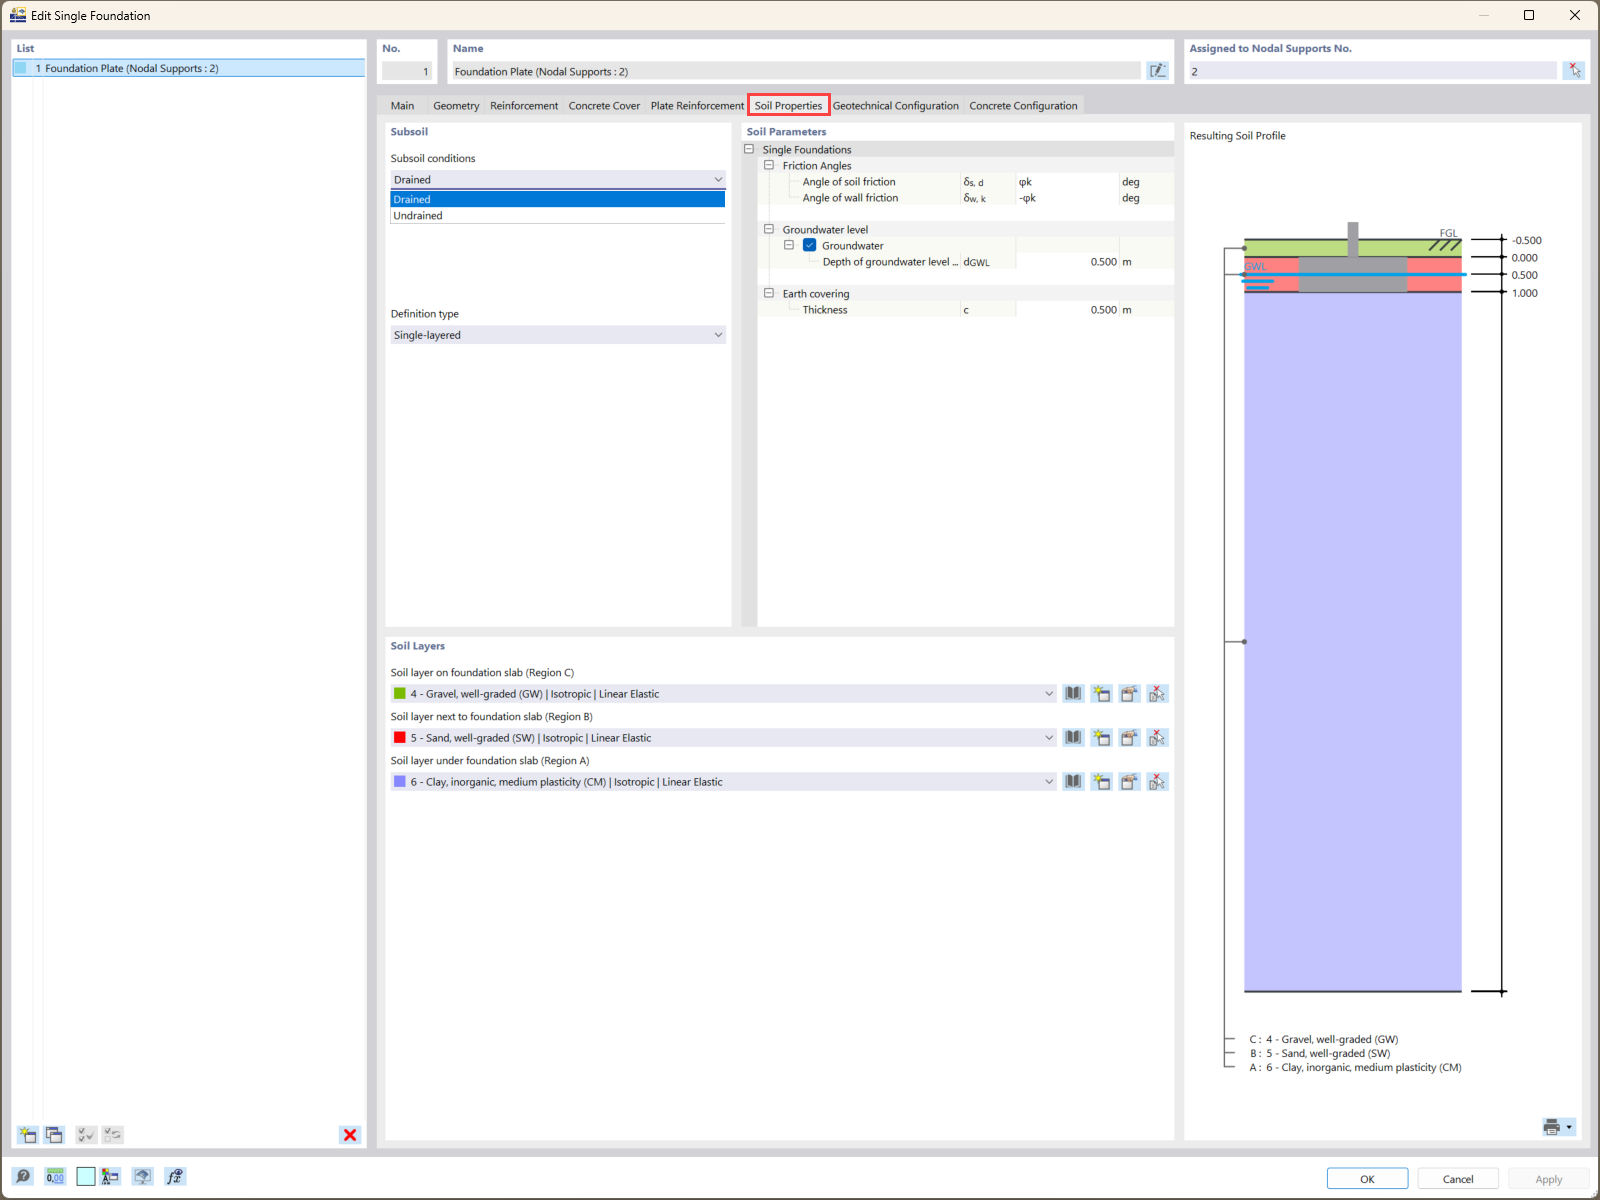Switch to the Geometry tab
This screenshot has width=1600, height=1200.
click(x=456, y=105)
